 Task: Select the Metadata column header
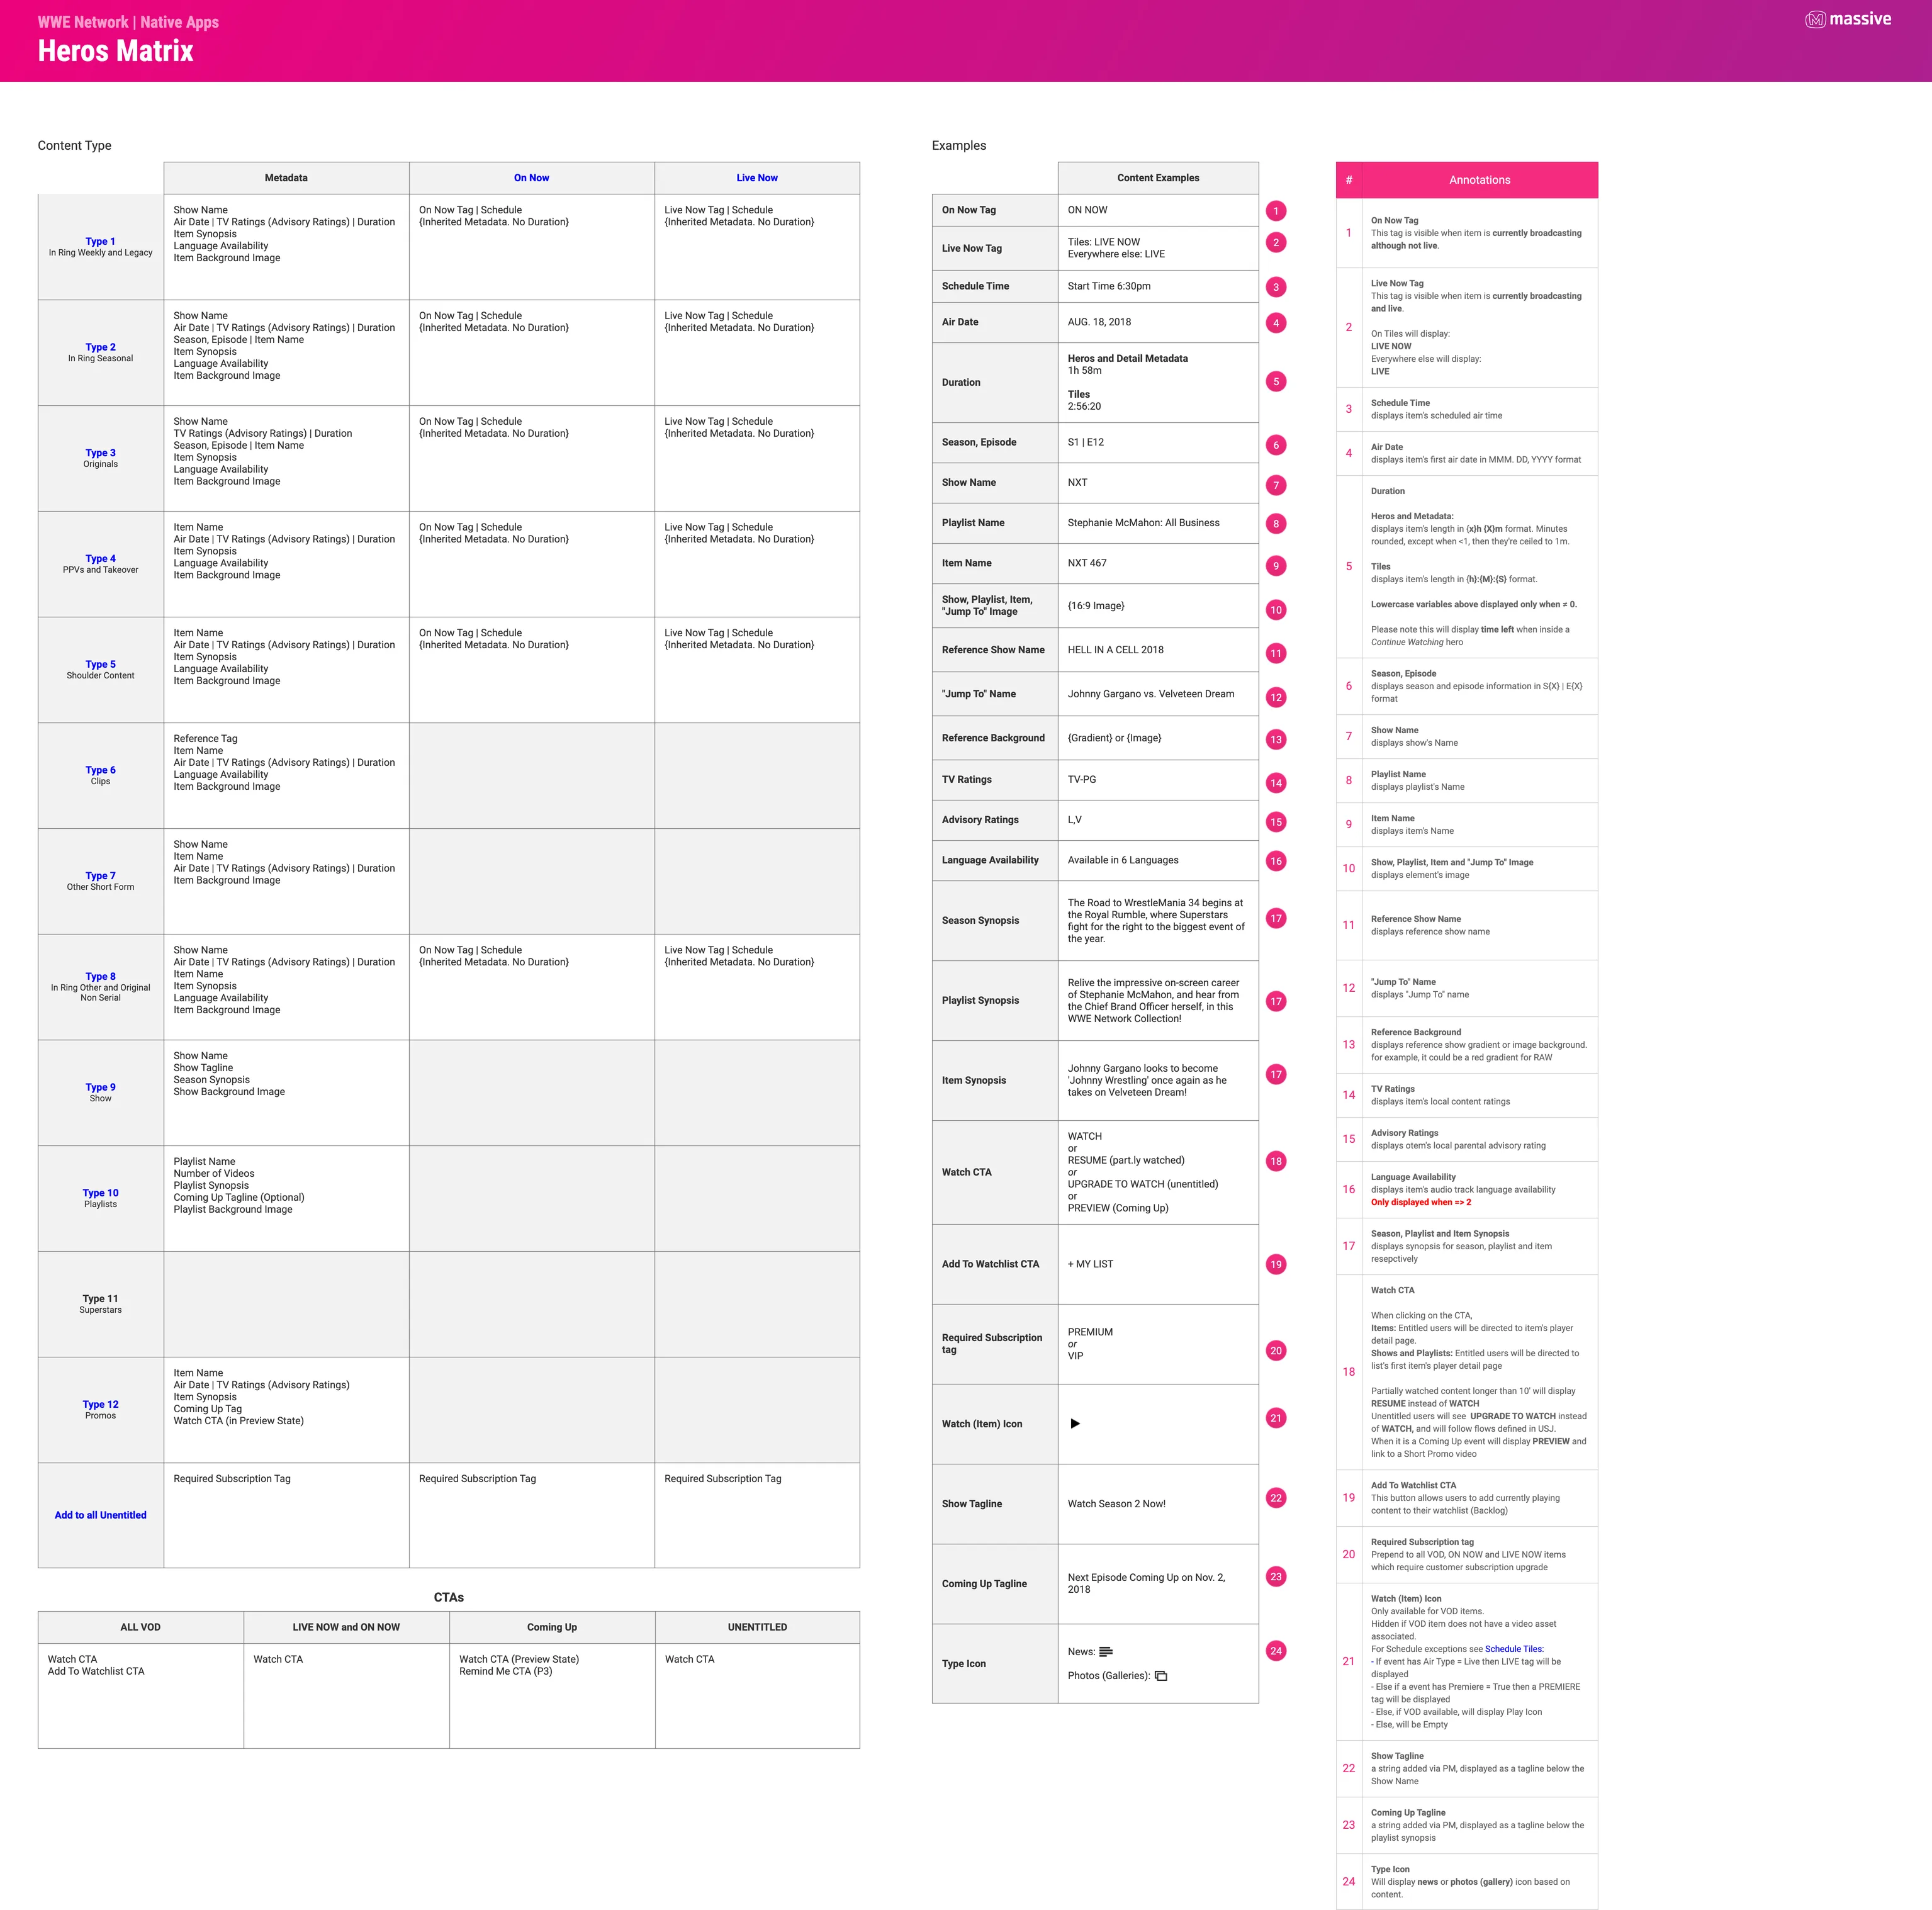[286, 178]
